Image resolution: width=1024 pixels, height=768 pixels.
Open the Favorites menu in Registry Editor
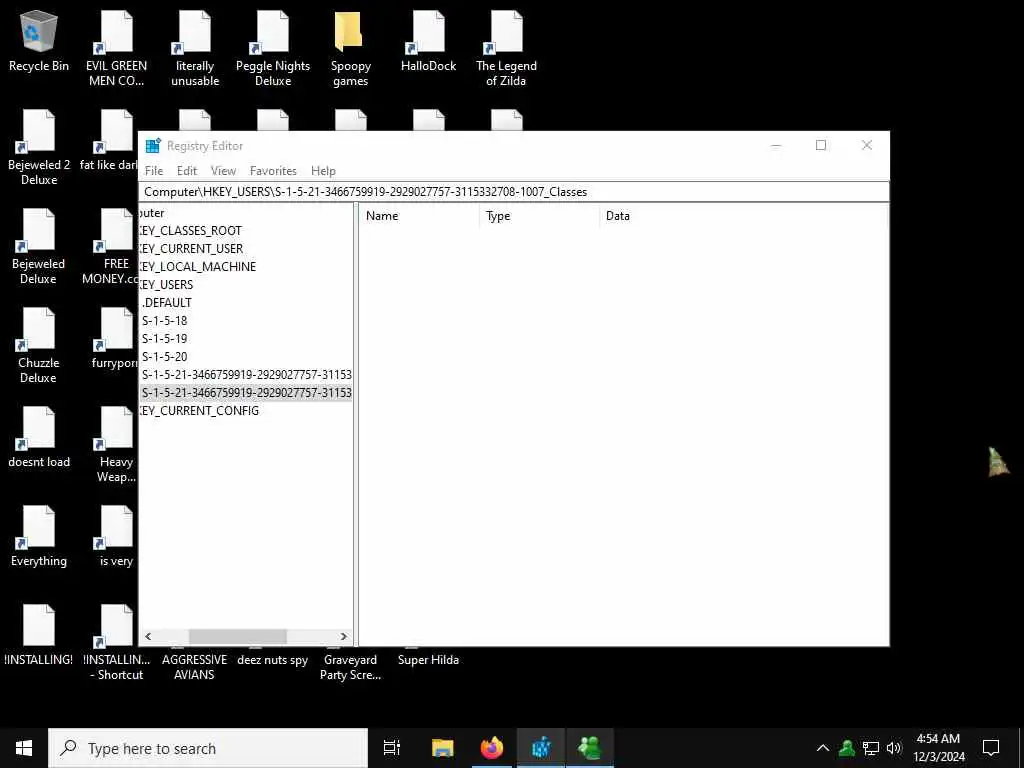(273, 170)
